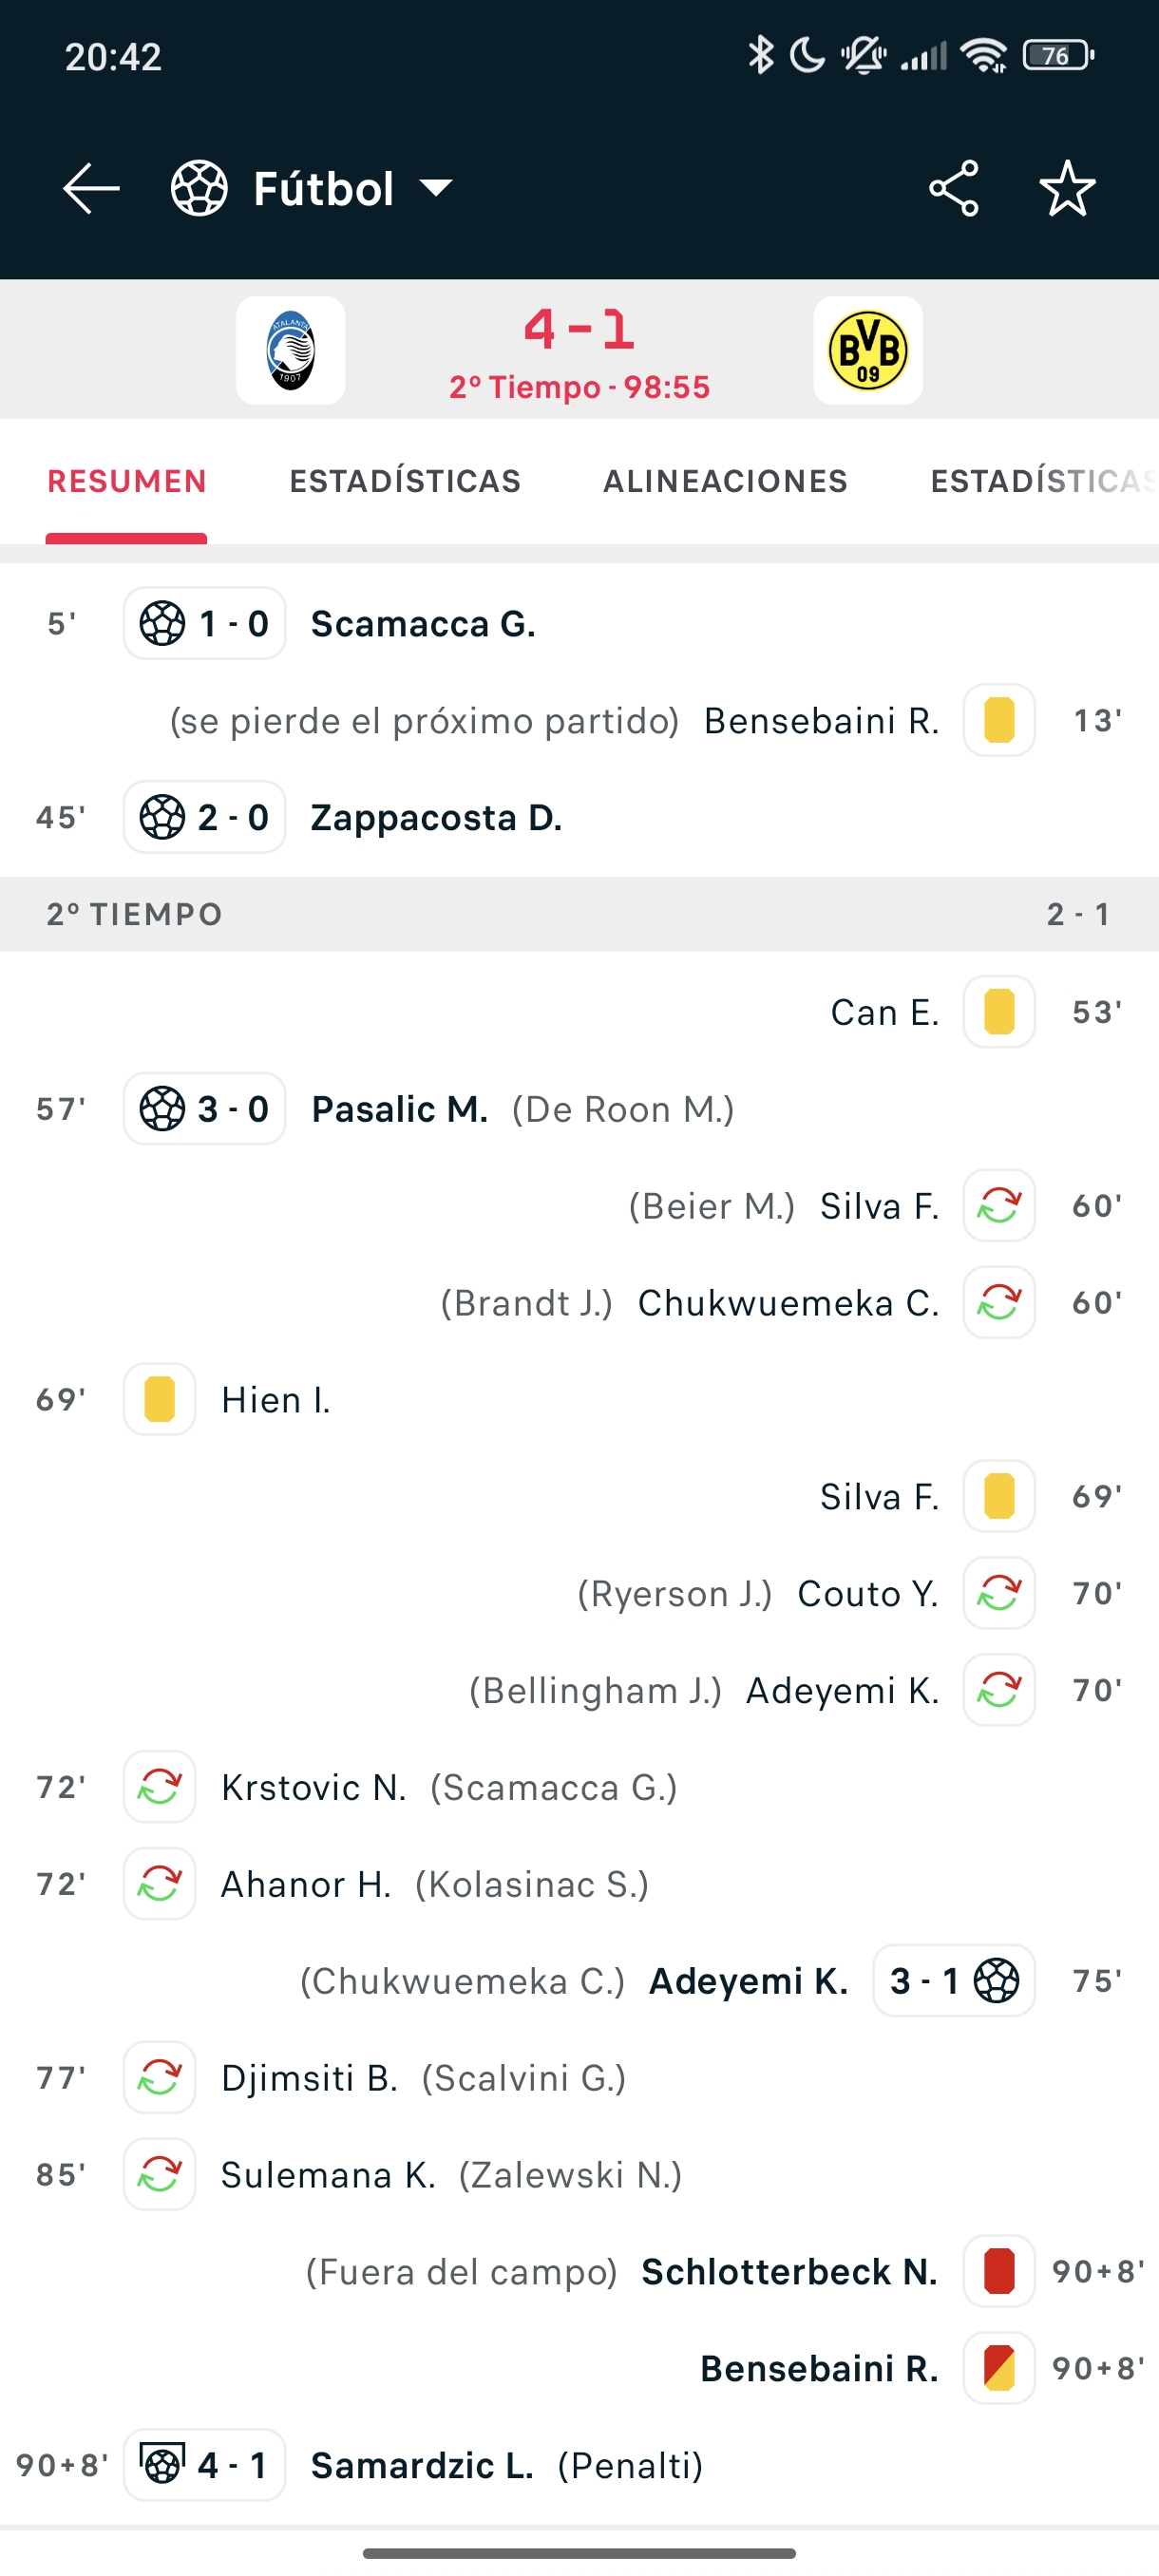Tap the back arrow in header

[x=91, y=188]
